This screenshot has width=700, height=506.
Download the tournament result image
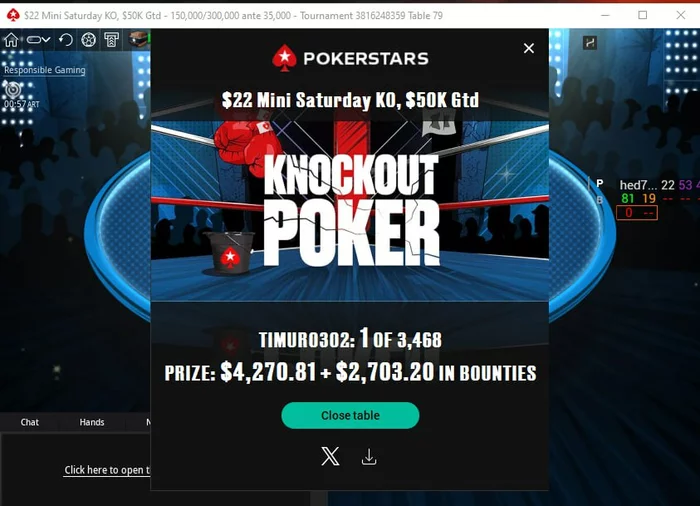pyautogui.click(x=369, y=456)
